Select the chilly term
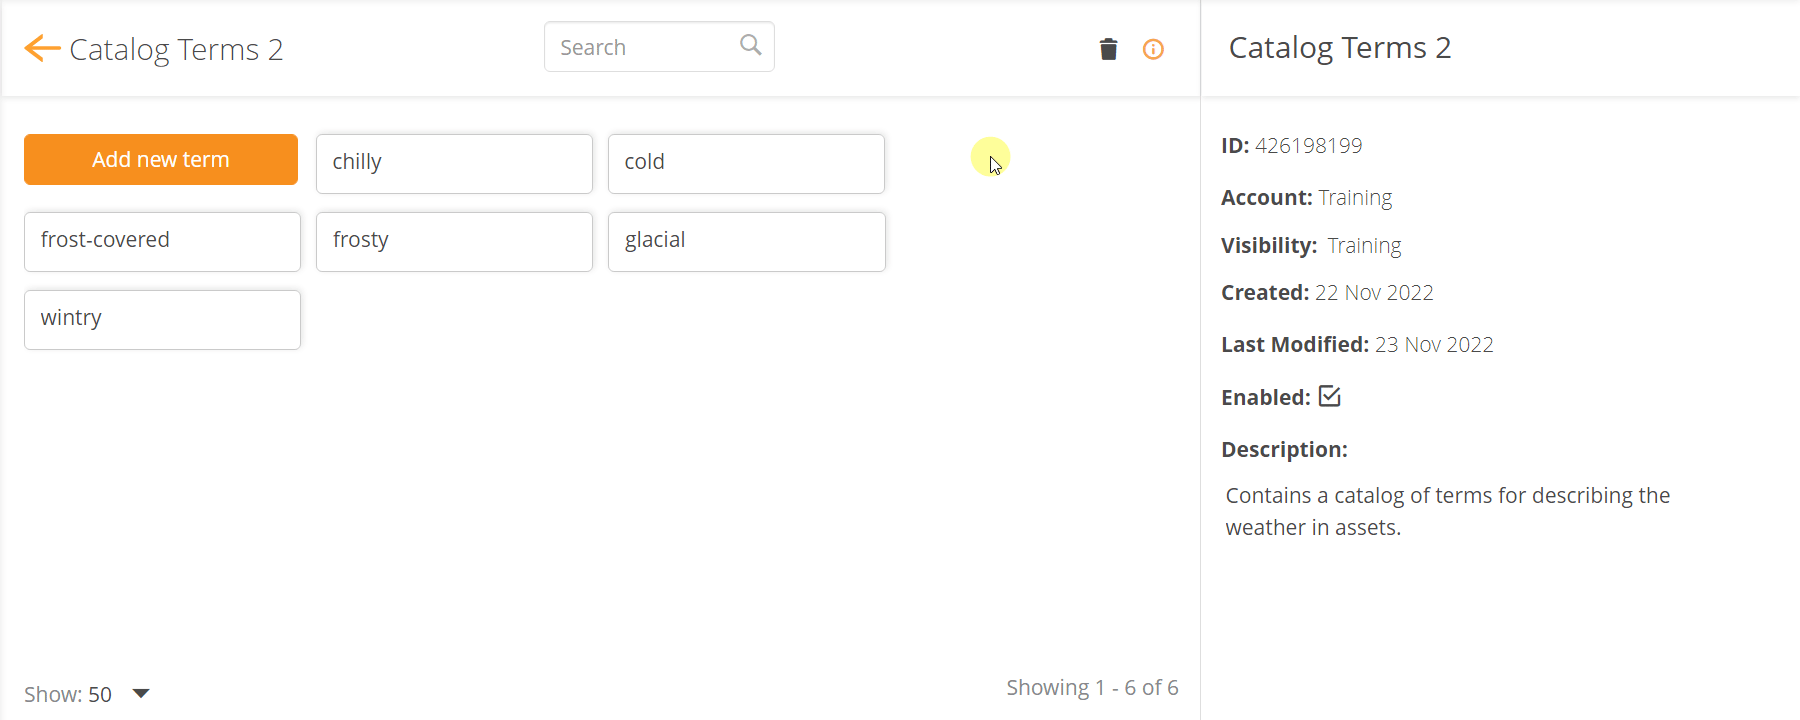 coord(454,163)
